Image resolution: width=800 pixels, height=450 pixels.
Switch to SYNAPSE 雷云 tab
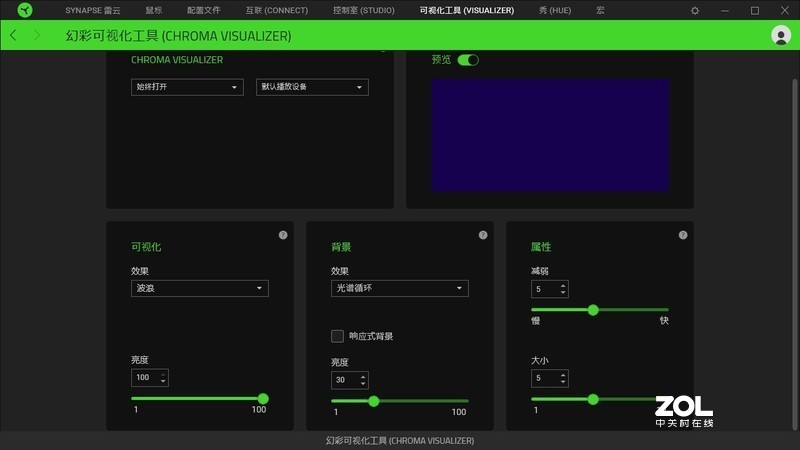pos(93,10)
